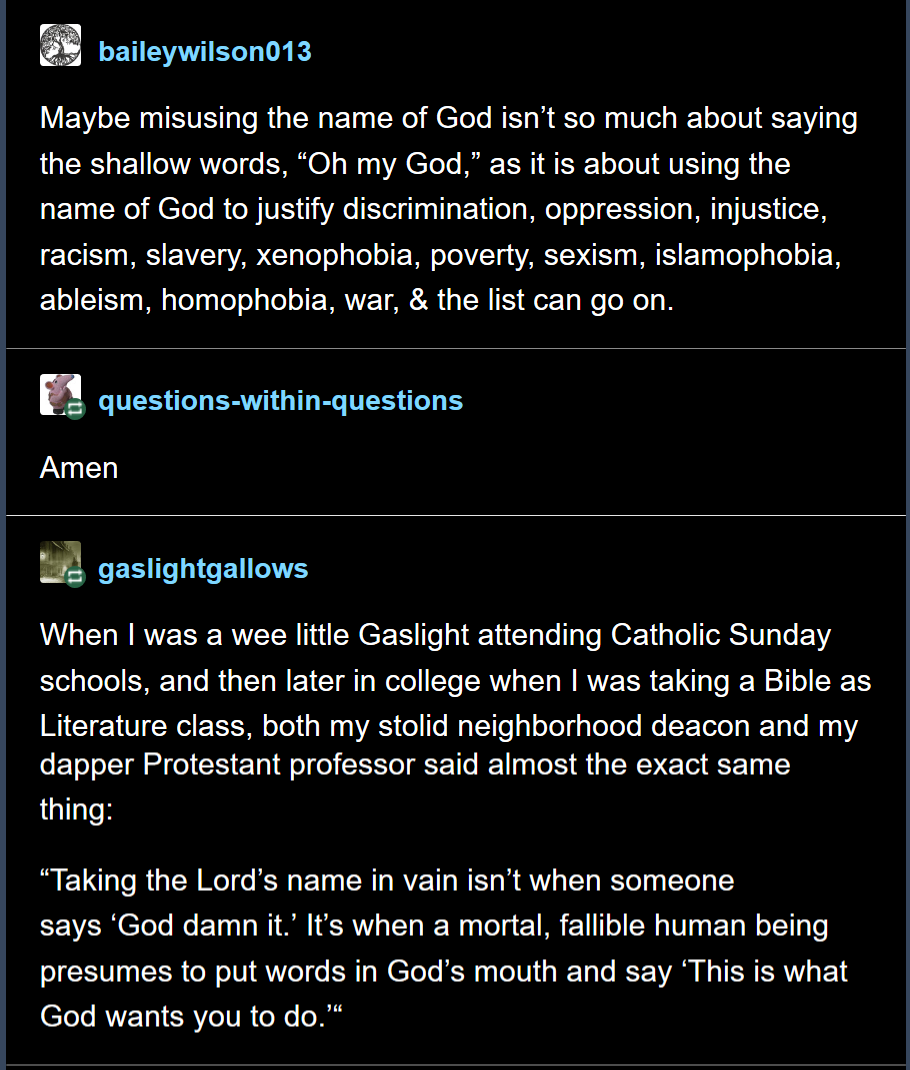The width and height of the screenshot is (910, 1070).
Task: Click reblog badge on gaslightgallows avatar
Action: point(75,577)
